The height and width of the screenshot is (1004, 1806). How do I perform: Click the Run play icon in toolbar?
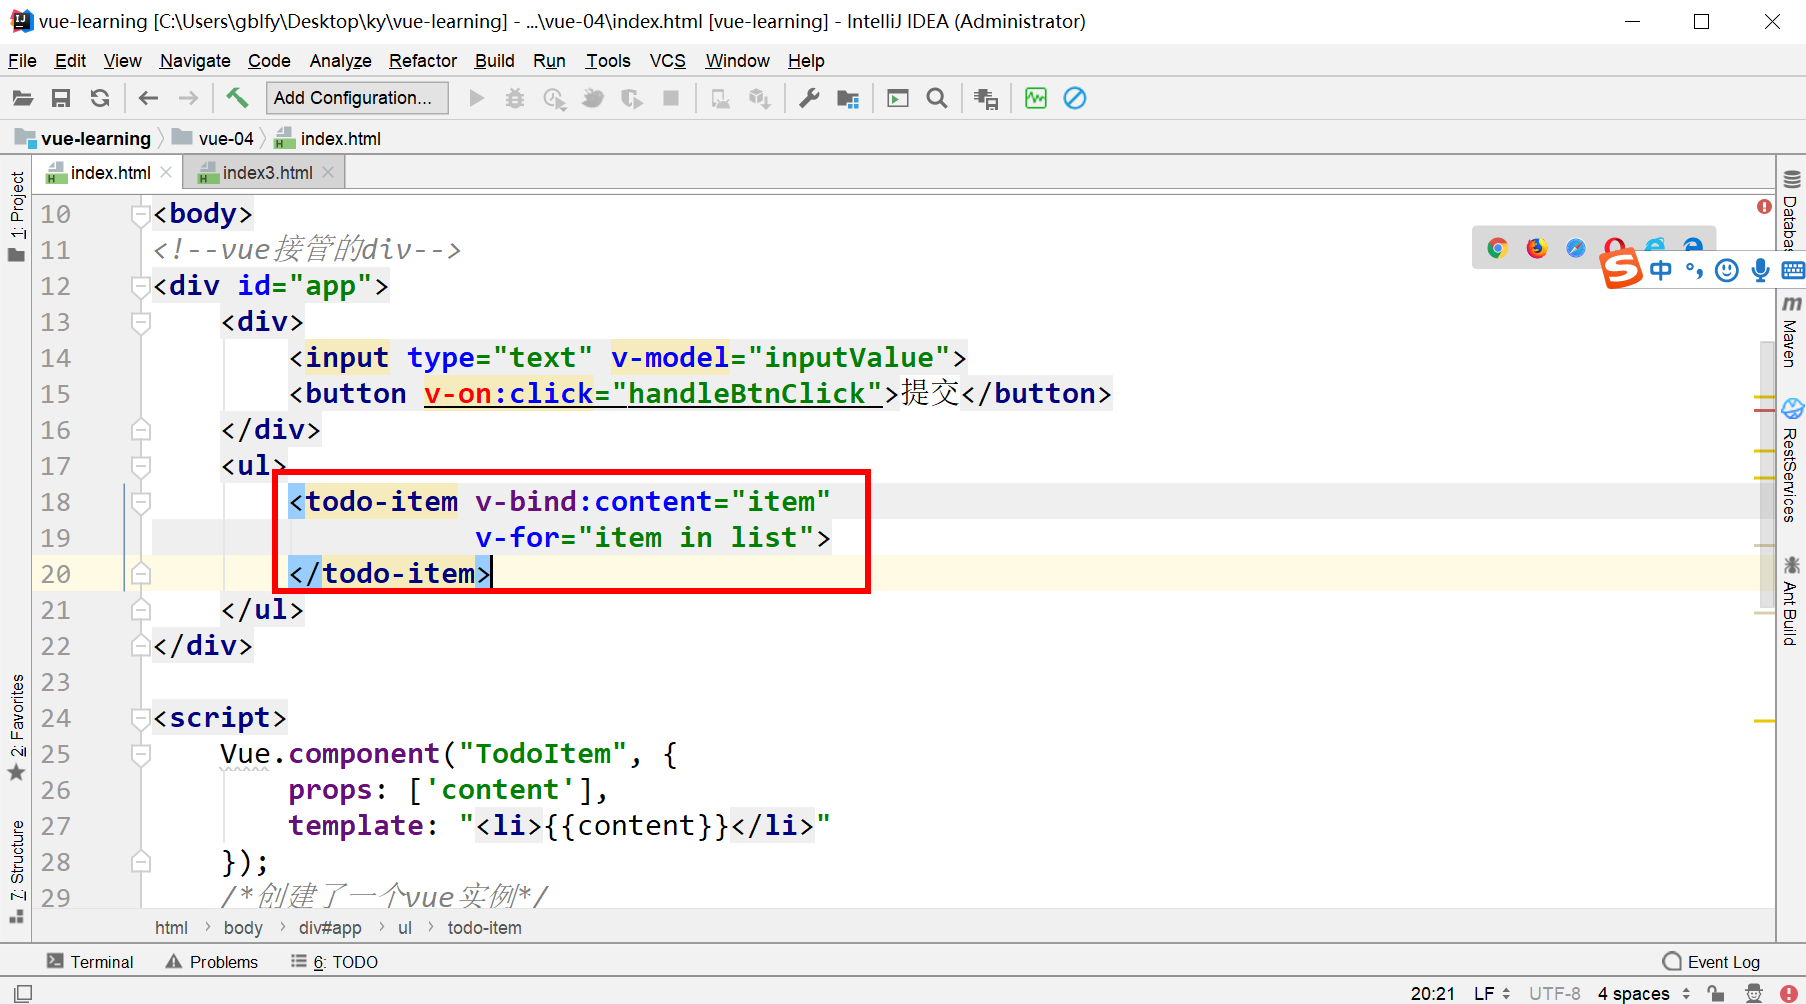click(x=477, y=98)
